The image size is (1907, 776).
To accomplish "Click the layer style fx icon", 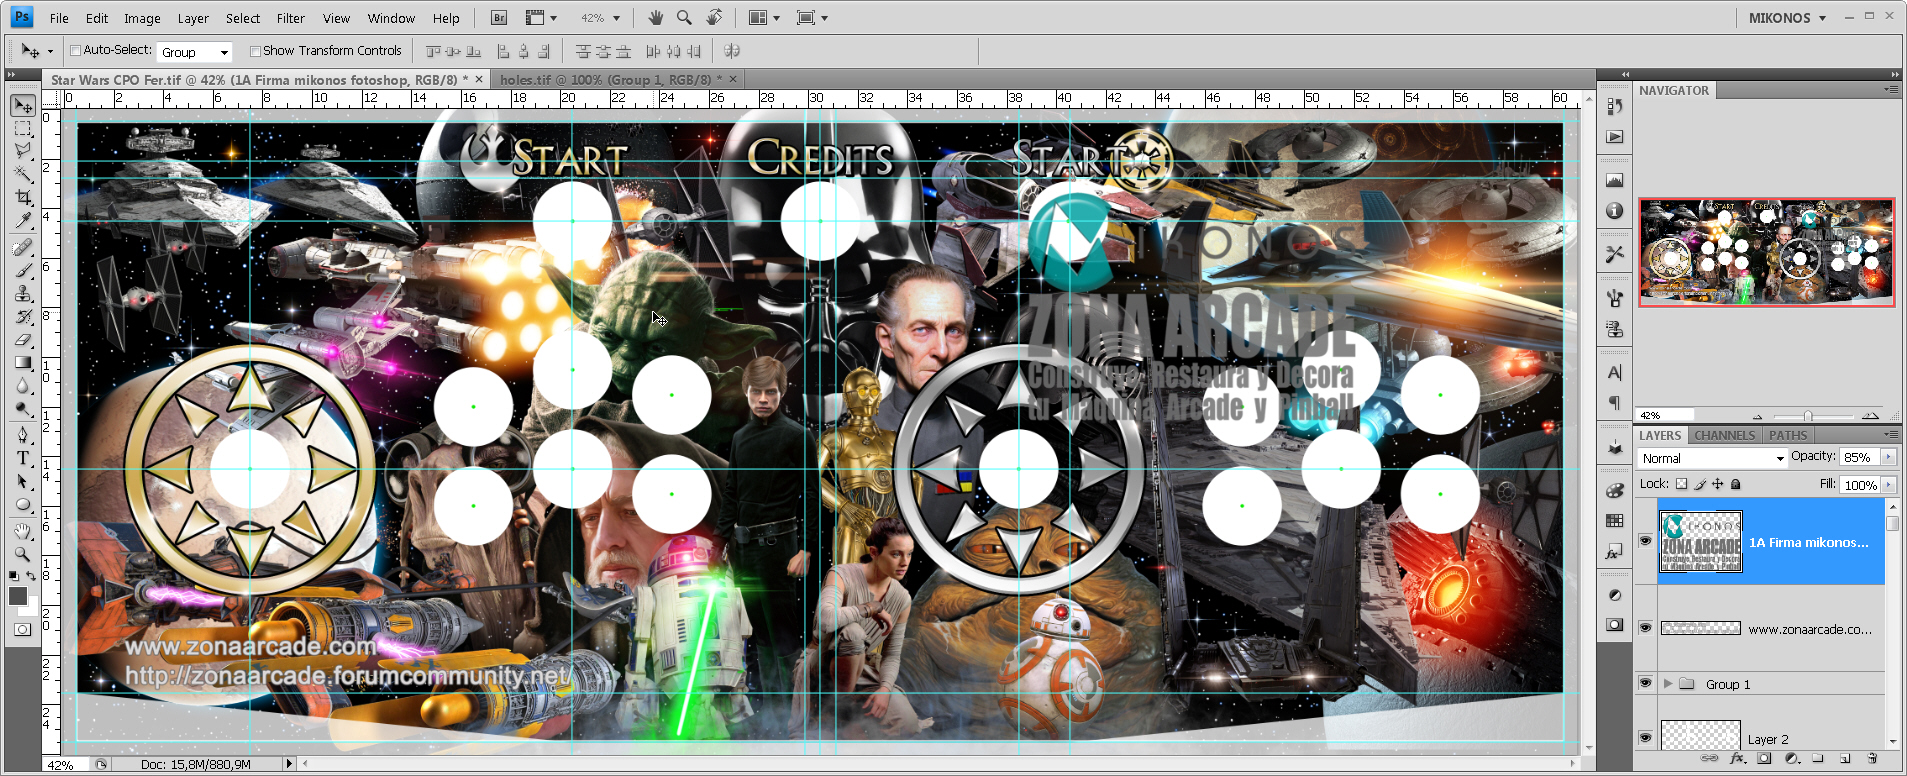I will (x=1739, y=759).
